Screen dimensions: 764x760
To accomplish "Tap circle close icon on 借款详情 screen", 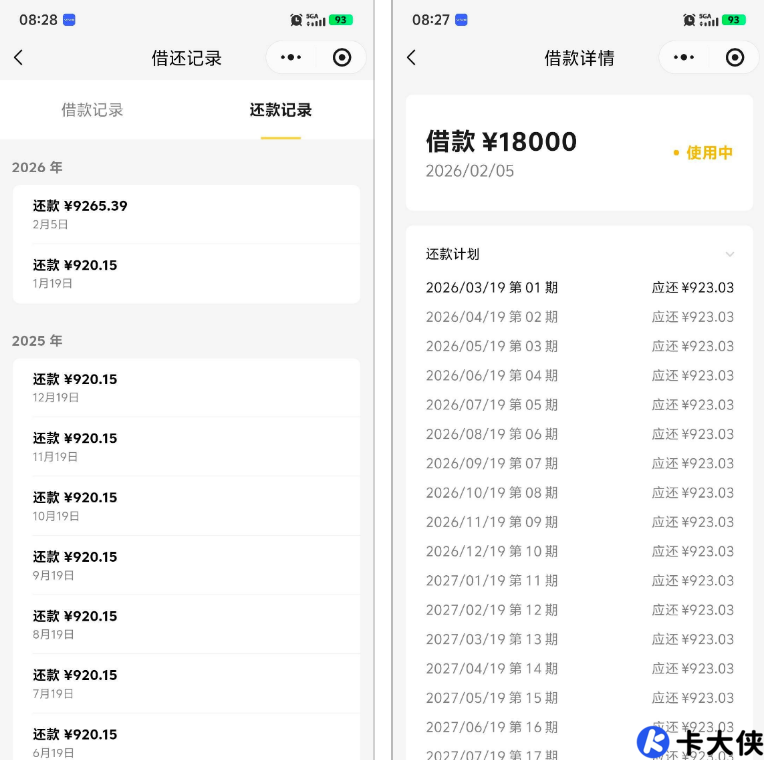I will tap(735, 58).
